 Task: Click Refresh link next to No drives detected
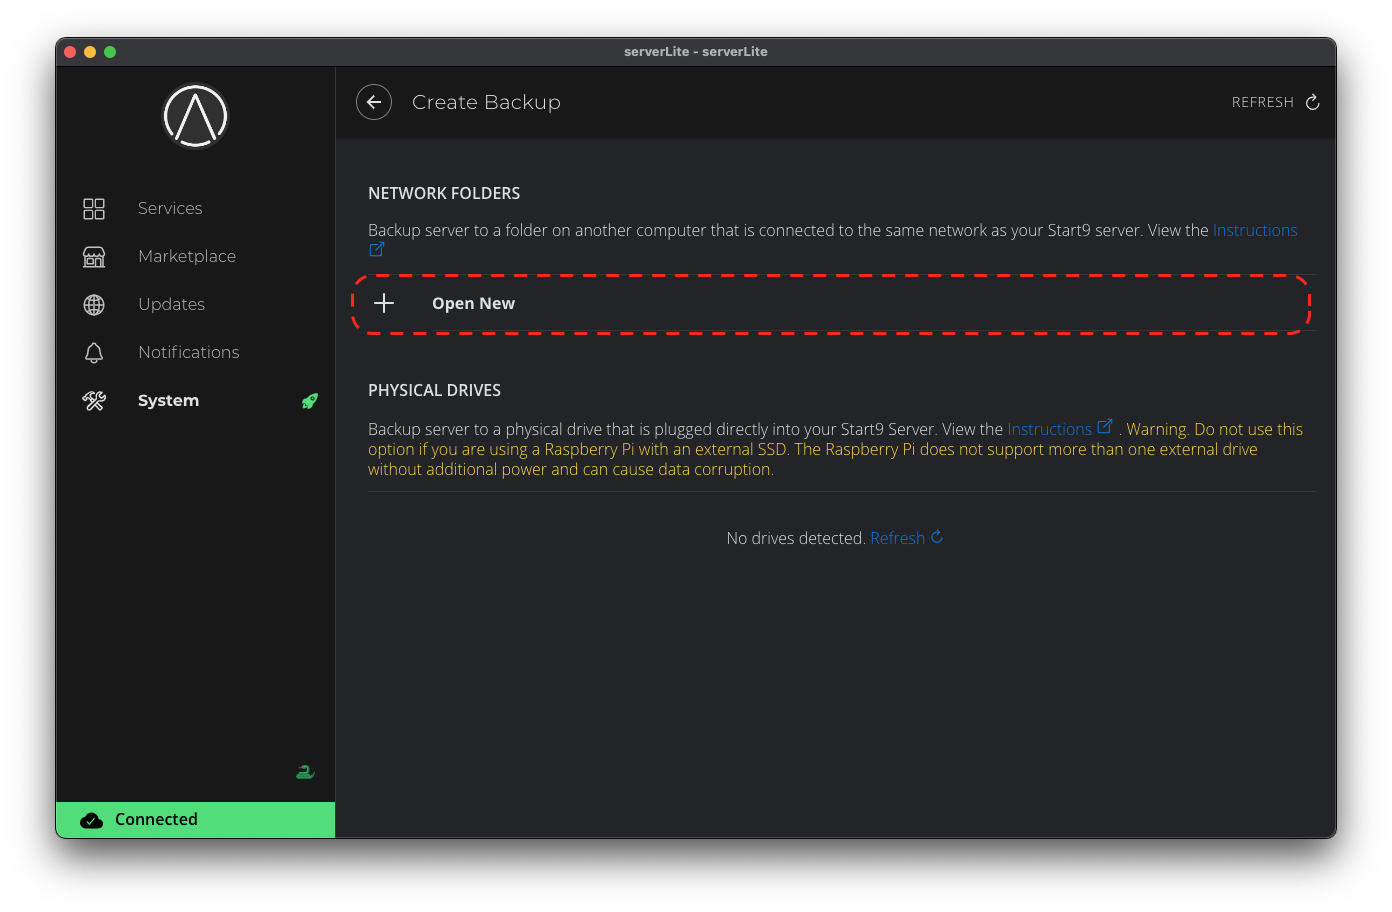point(898,538)
